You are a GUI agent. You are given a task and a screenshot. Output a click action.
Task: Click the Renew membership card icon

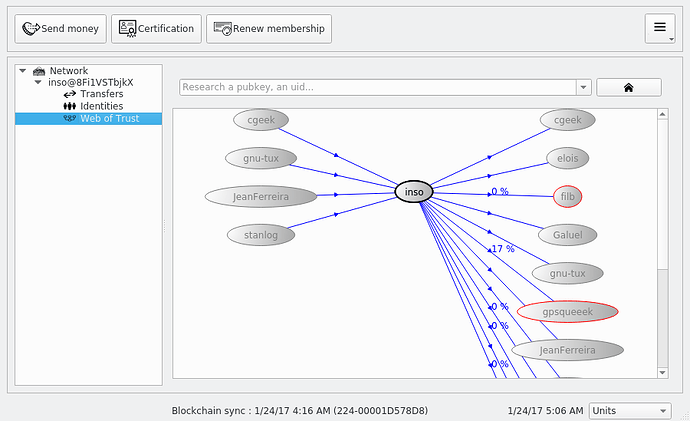[223, 29]
